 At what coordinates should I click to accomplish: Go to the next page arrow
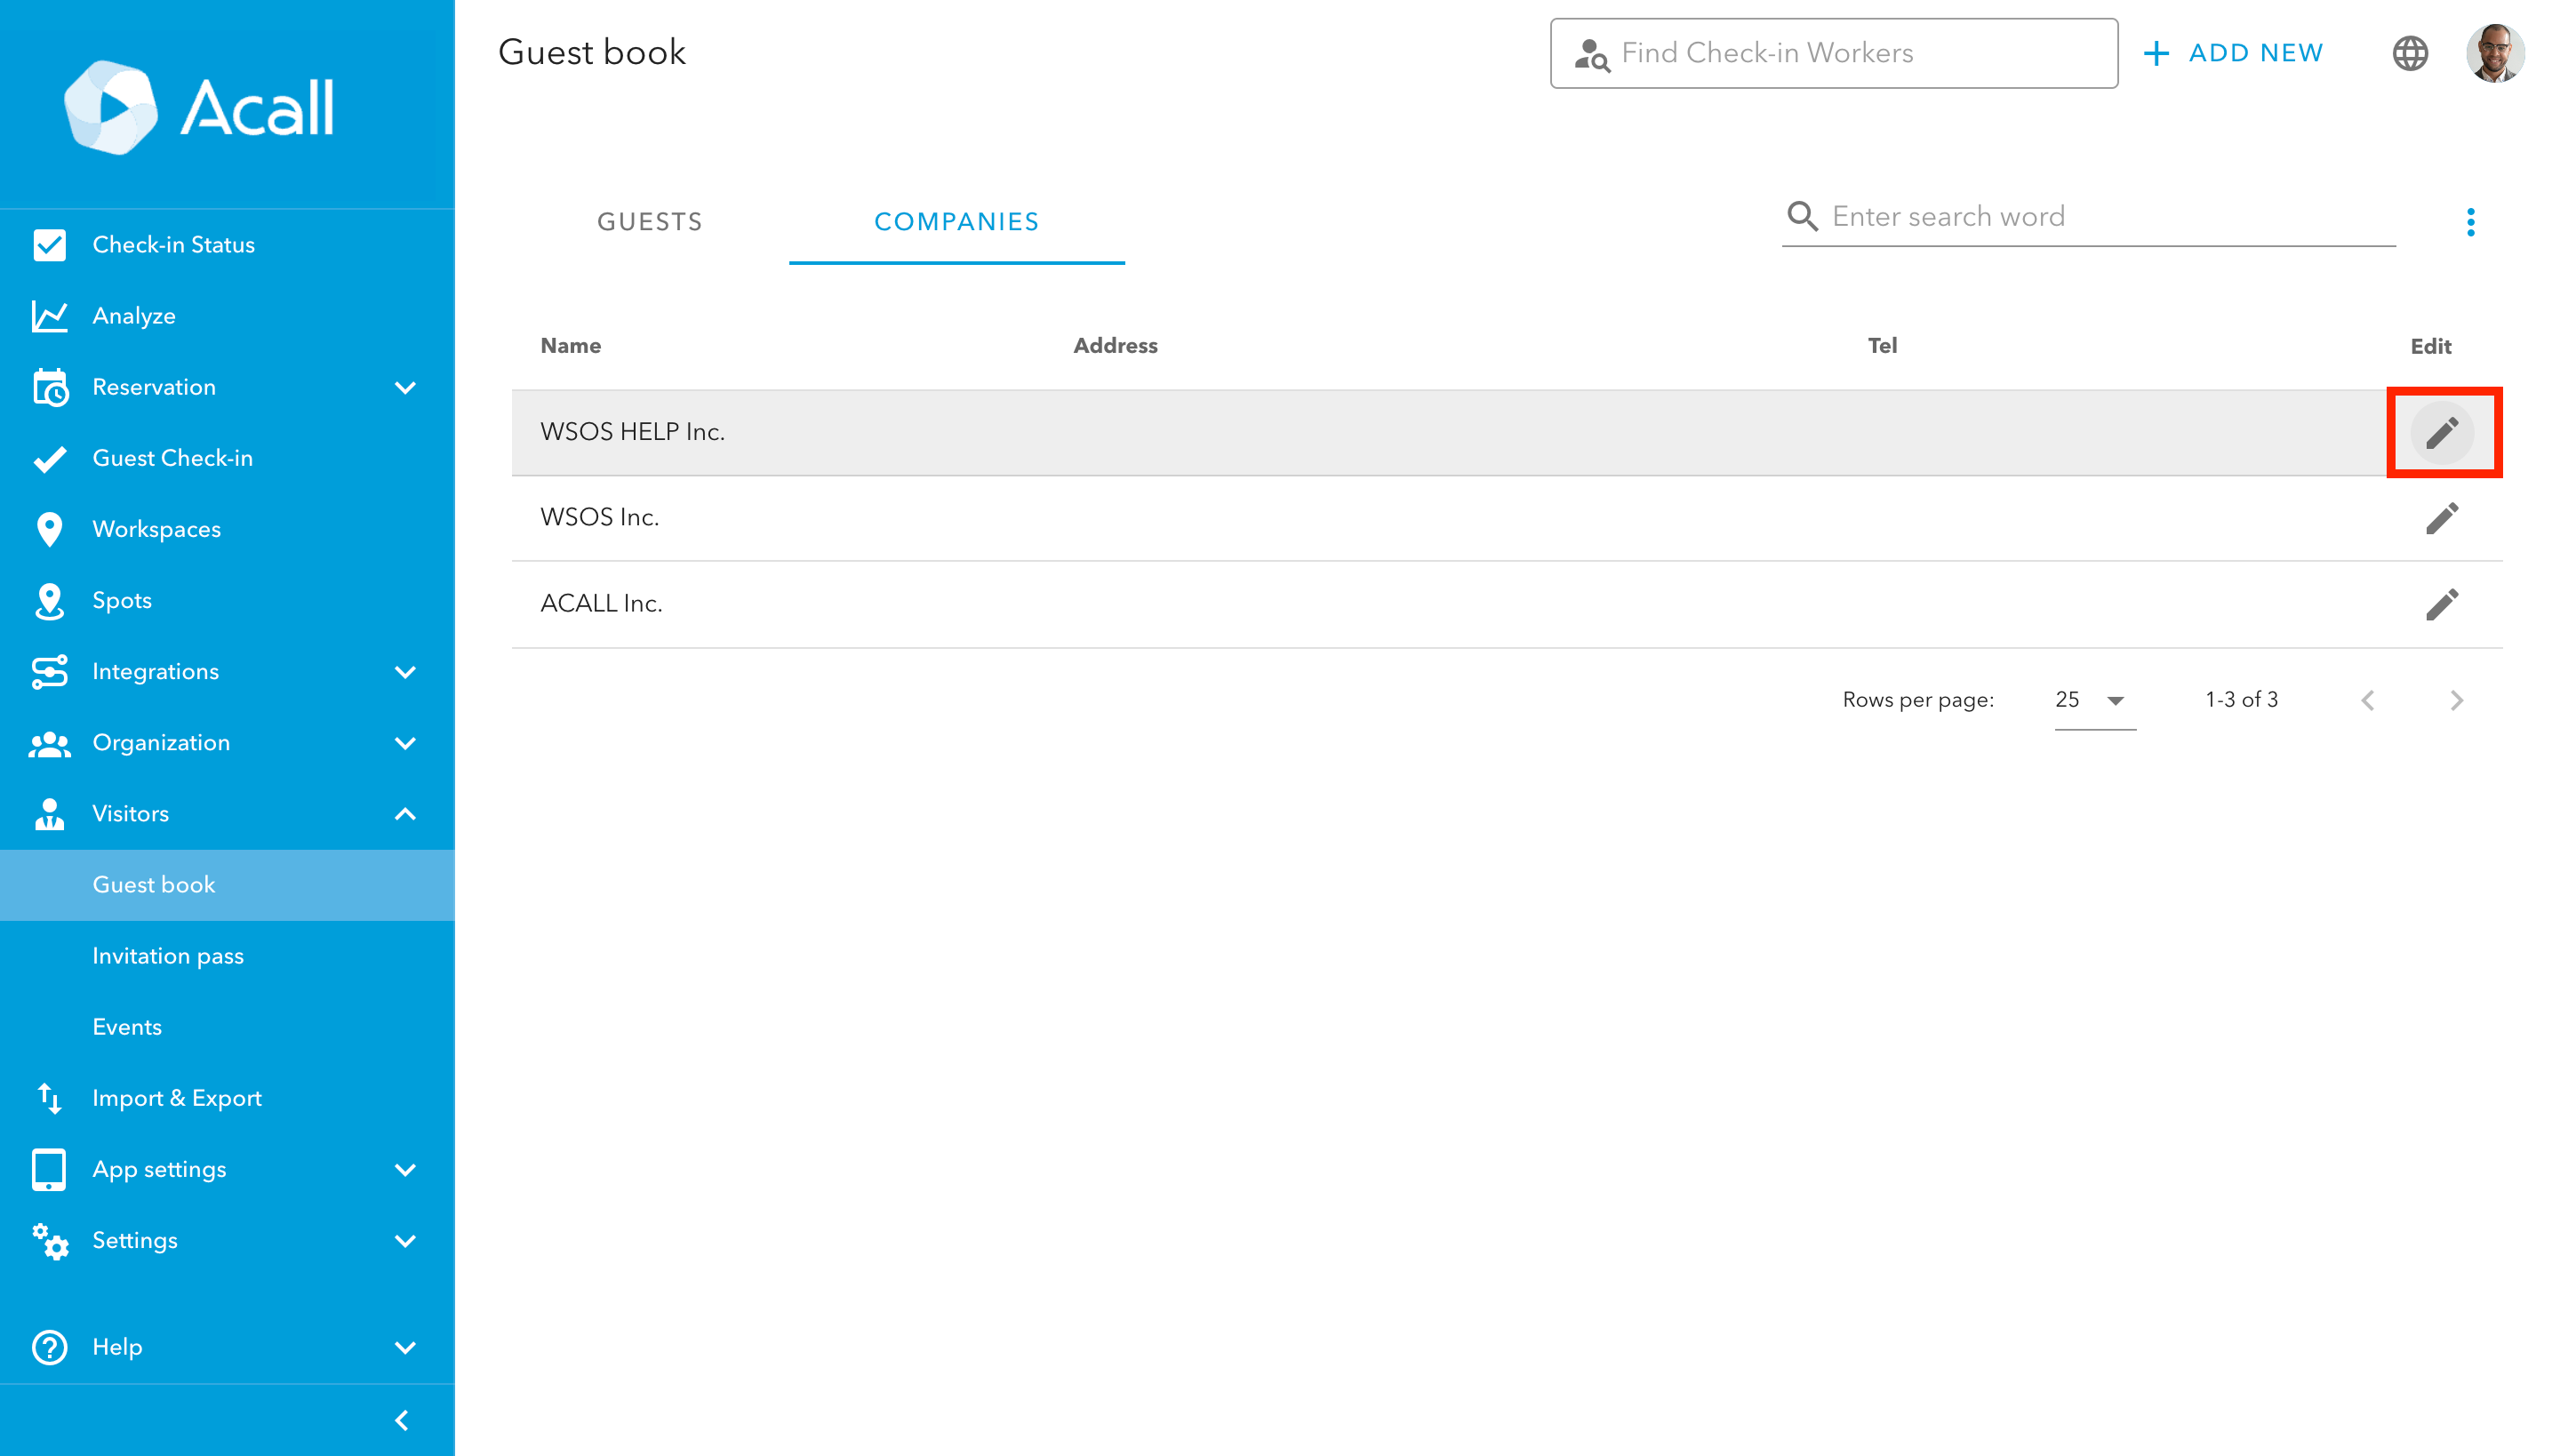2456,700
